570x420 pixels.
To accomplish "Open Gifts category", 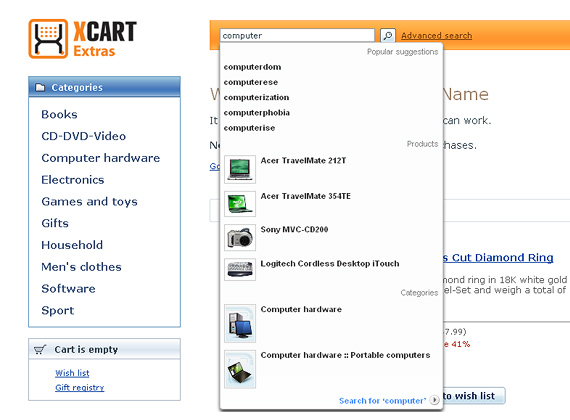I will (55, 223).
